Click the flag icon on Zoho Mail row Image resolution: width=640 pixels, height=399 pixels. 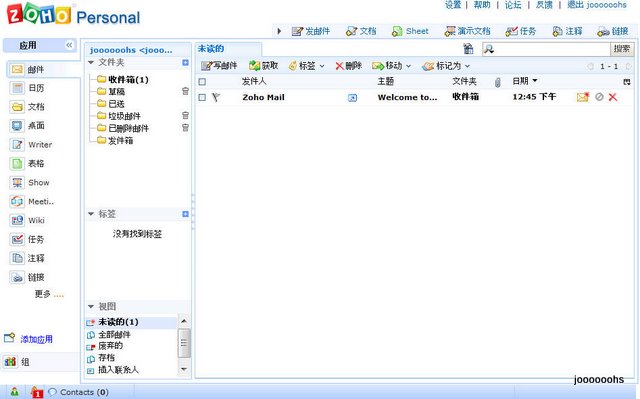pyautogui.click(x=216, y=97)
